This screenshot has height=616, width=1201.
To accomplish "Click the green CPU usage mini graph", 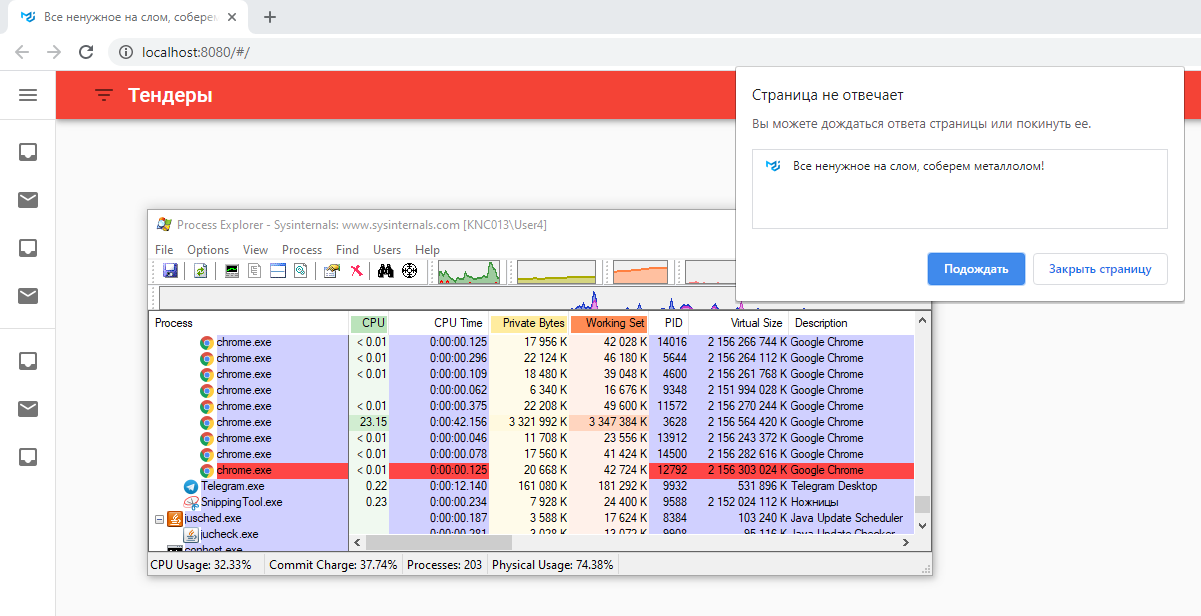I will 468,271.
